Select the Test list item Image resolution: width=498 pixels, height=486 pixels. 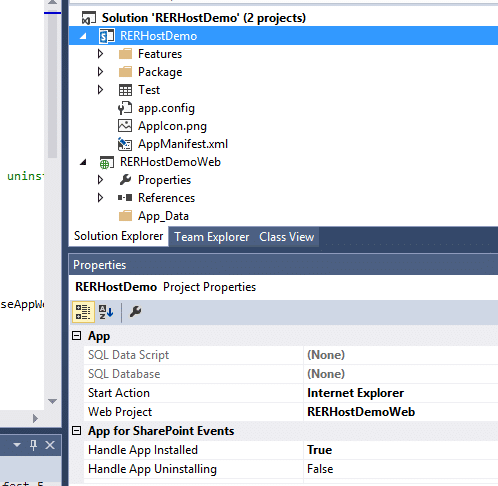[x=149, y=90]
